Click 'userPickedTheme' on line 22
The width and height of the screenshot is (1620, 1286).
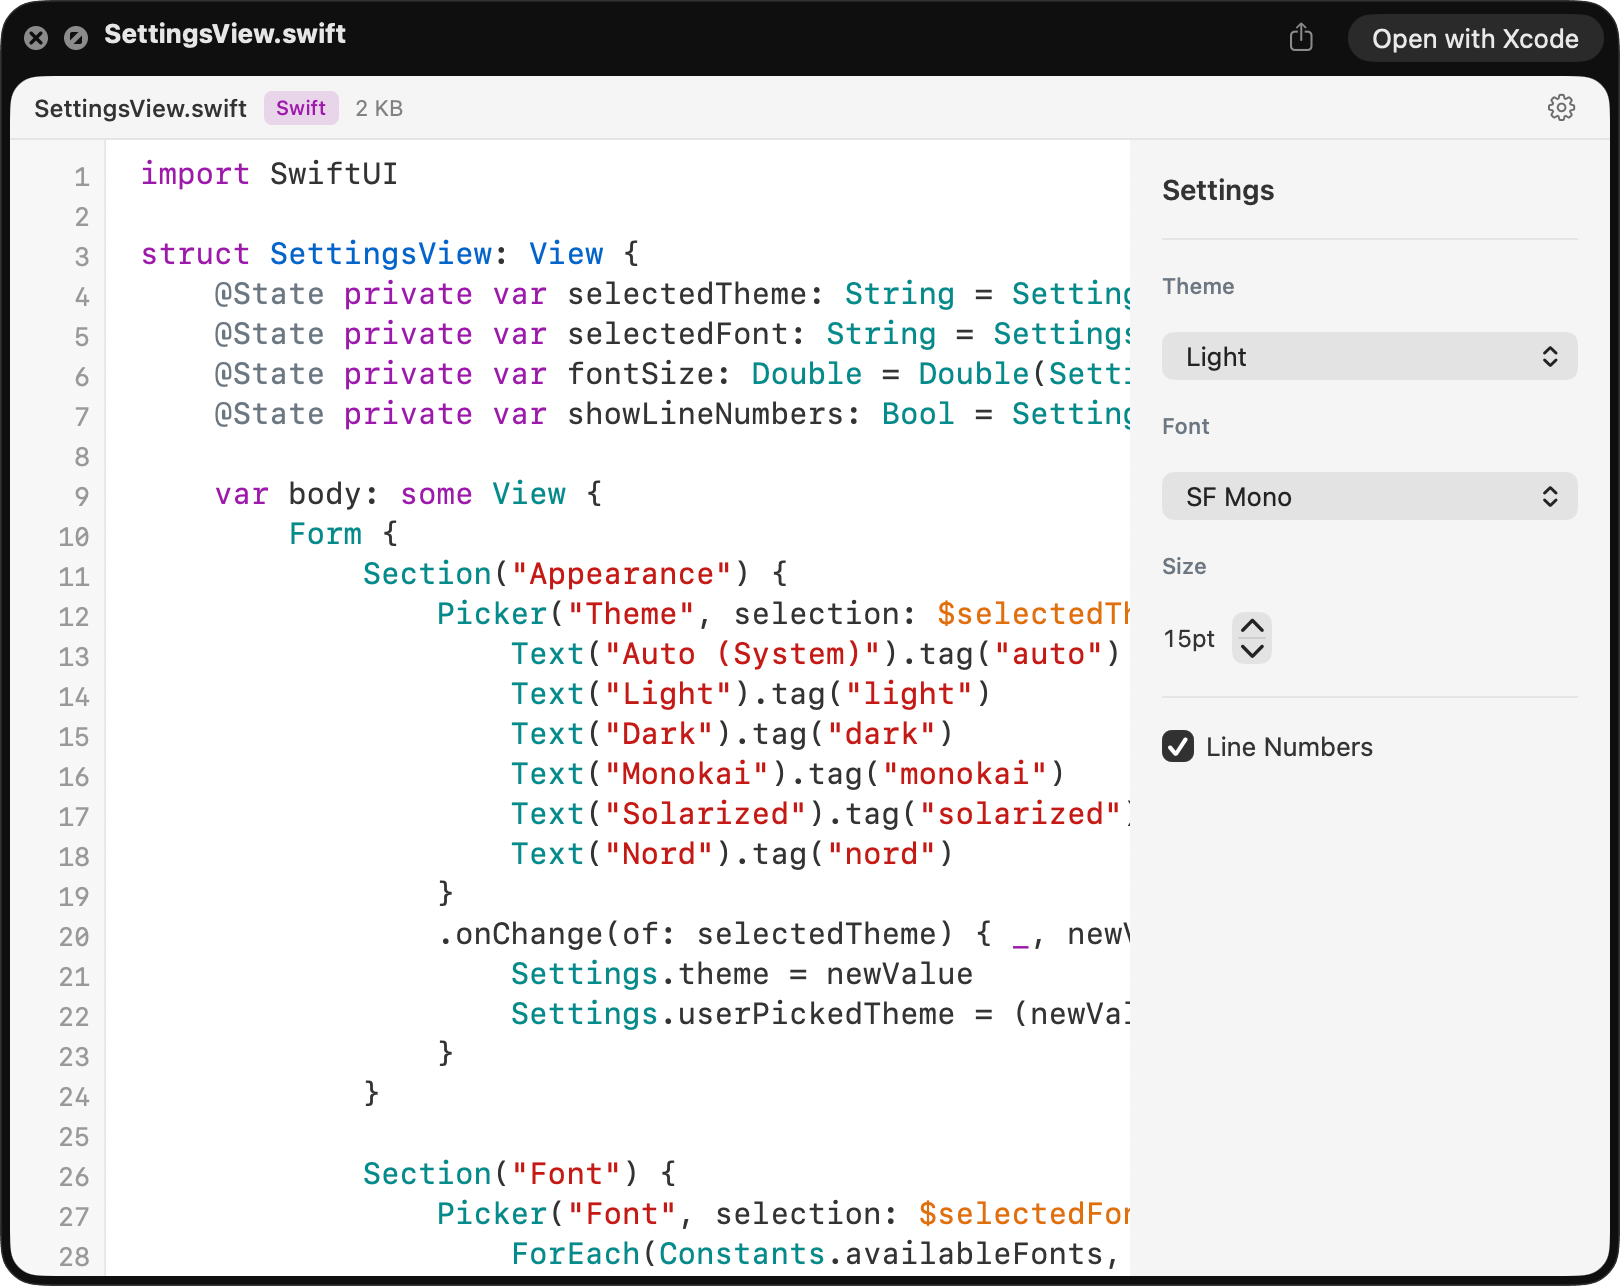pos(817,1014)
